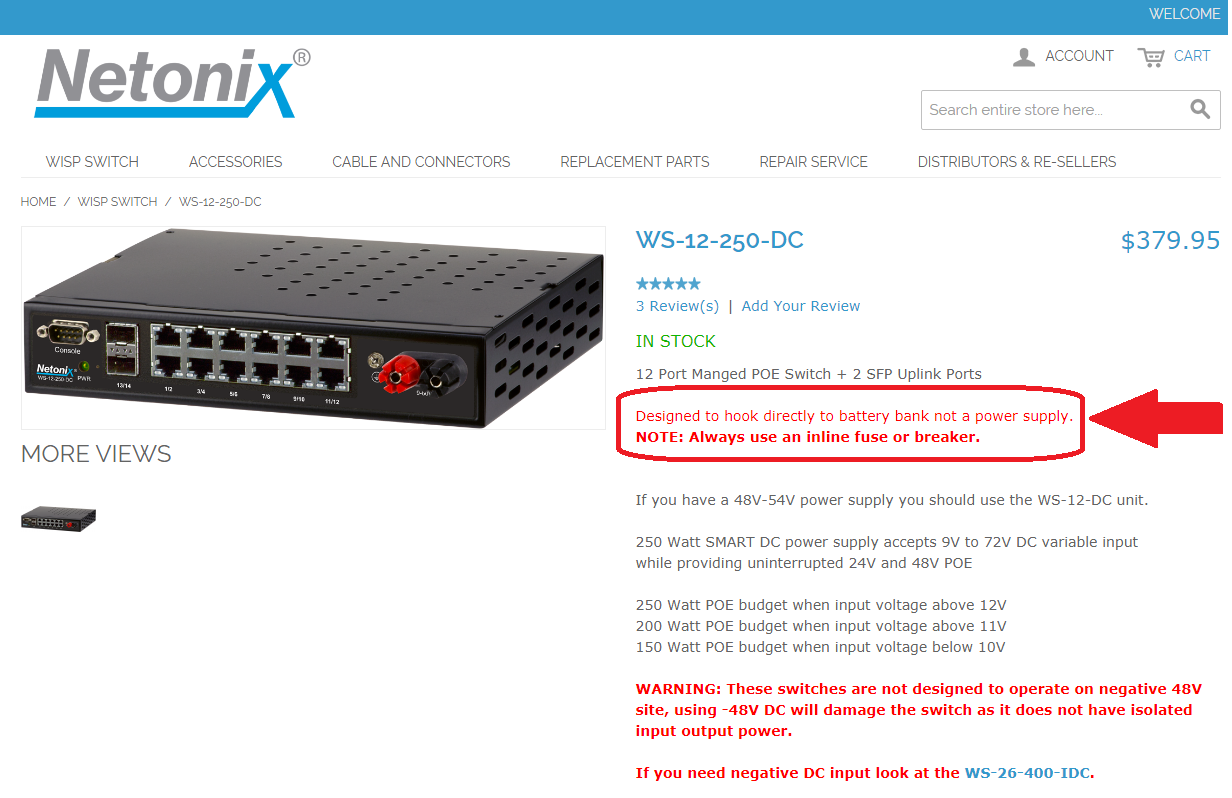The height and width of the screenshot is (798, 1232).
Task: Open DISTRIBUTORS & RE-SELLERS menu
Action: (x=1017, y=161)
